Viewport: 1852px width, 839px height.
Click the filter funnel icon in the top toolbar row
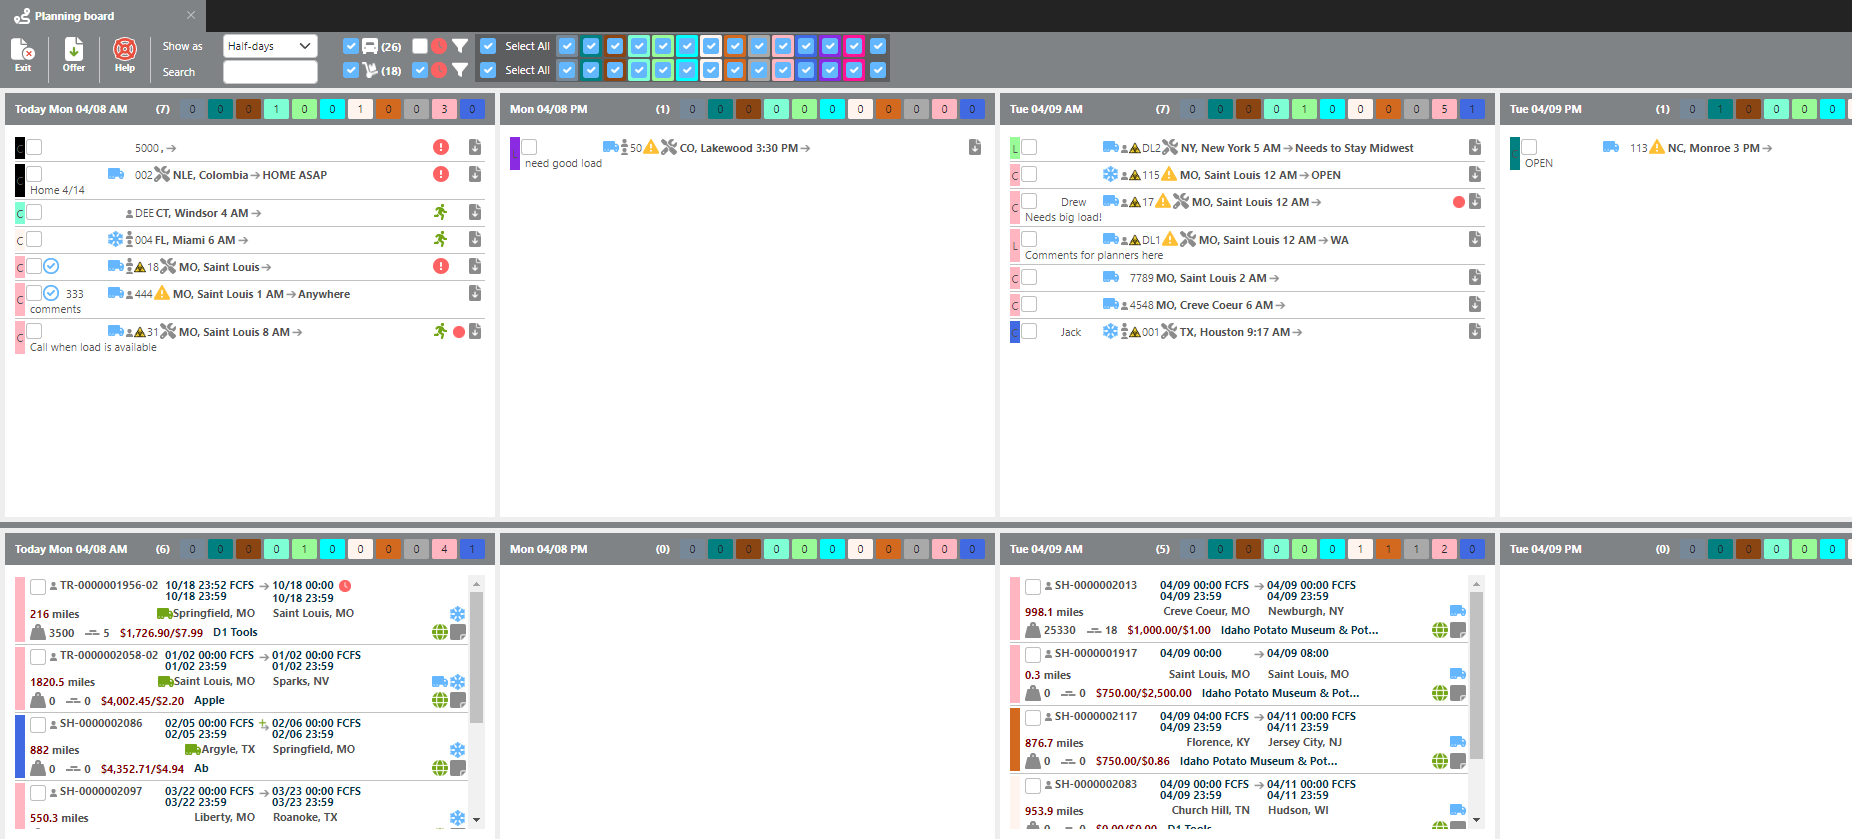click(x=460, y=46)
